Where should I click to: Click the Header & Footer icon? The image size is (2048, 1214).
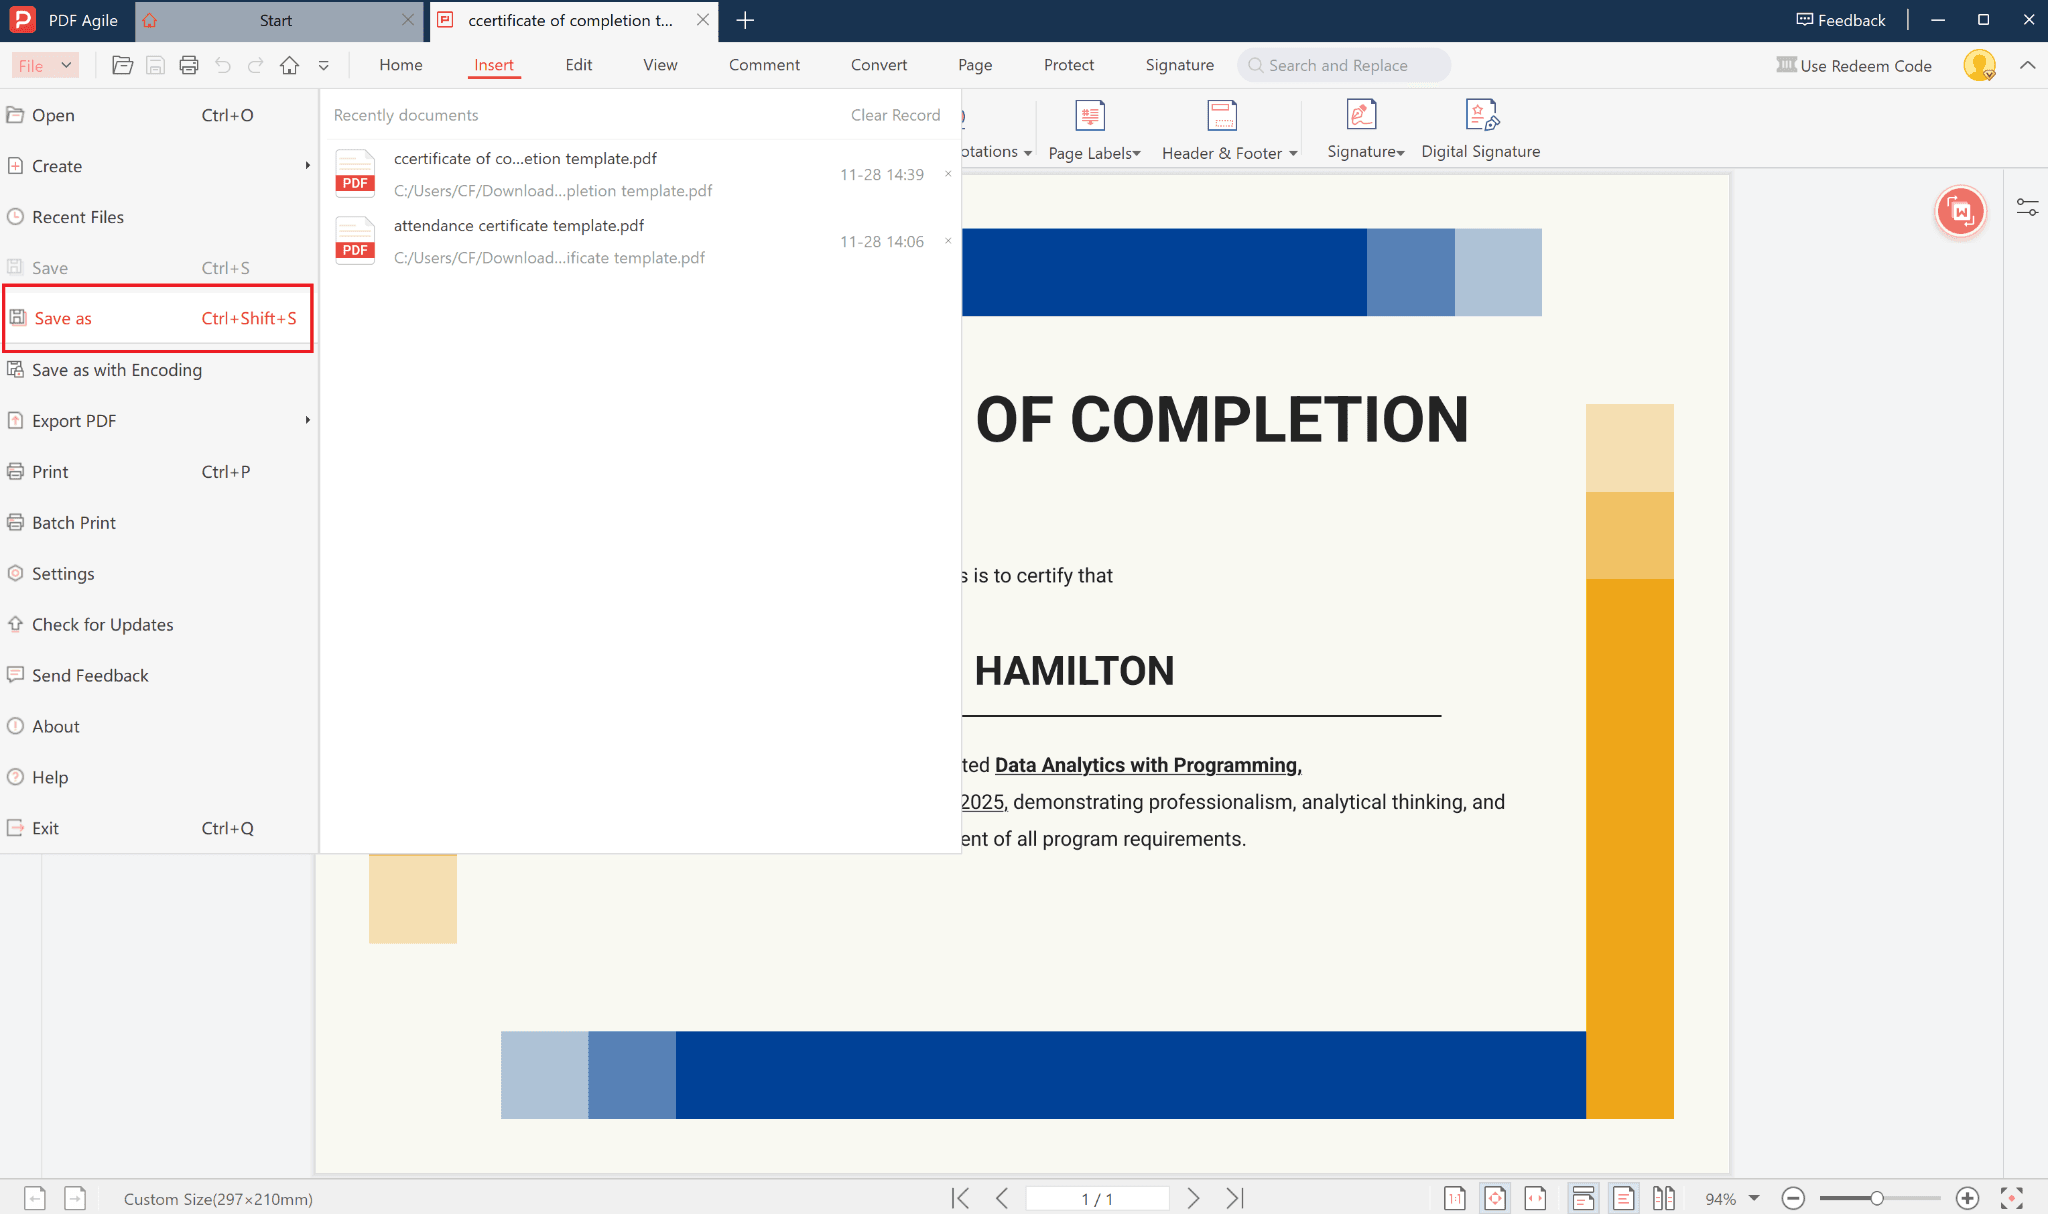(1221, 116)
